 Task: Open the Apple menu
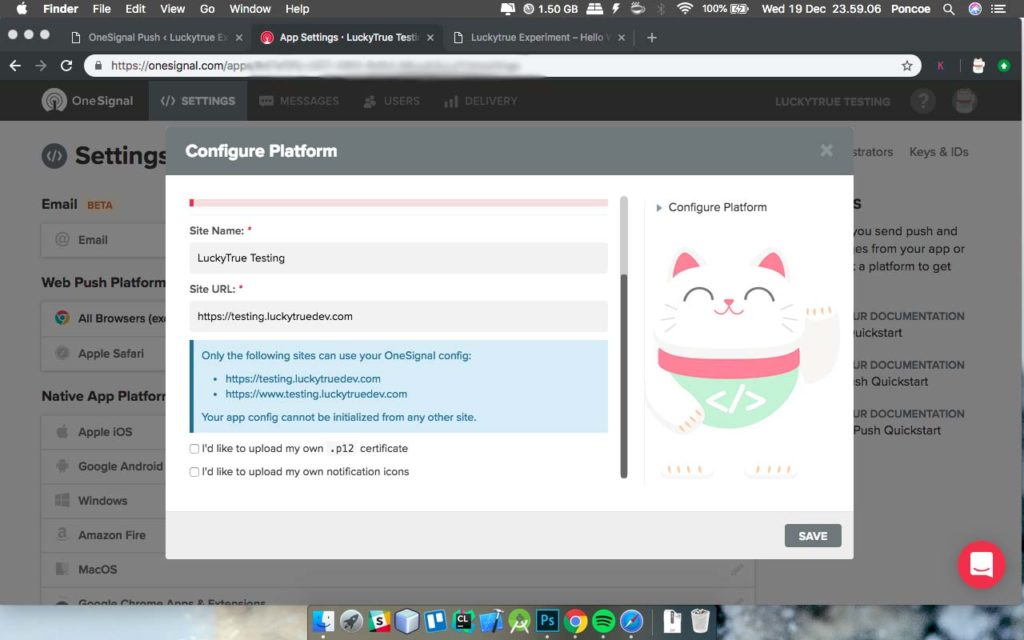click(22, 8)
